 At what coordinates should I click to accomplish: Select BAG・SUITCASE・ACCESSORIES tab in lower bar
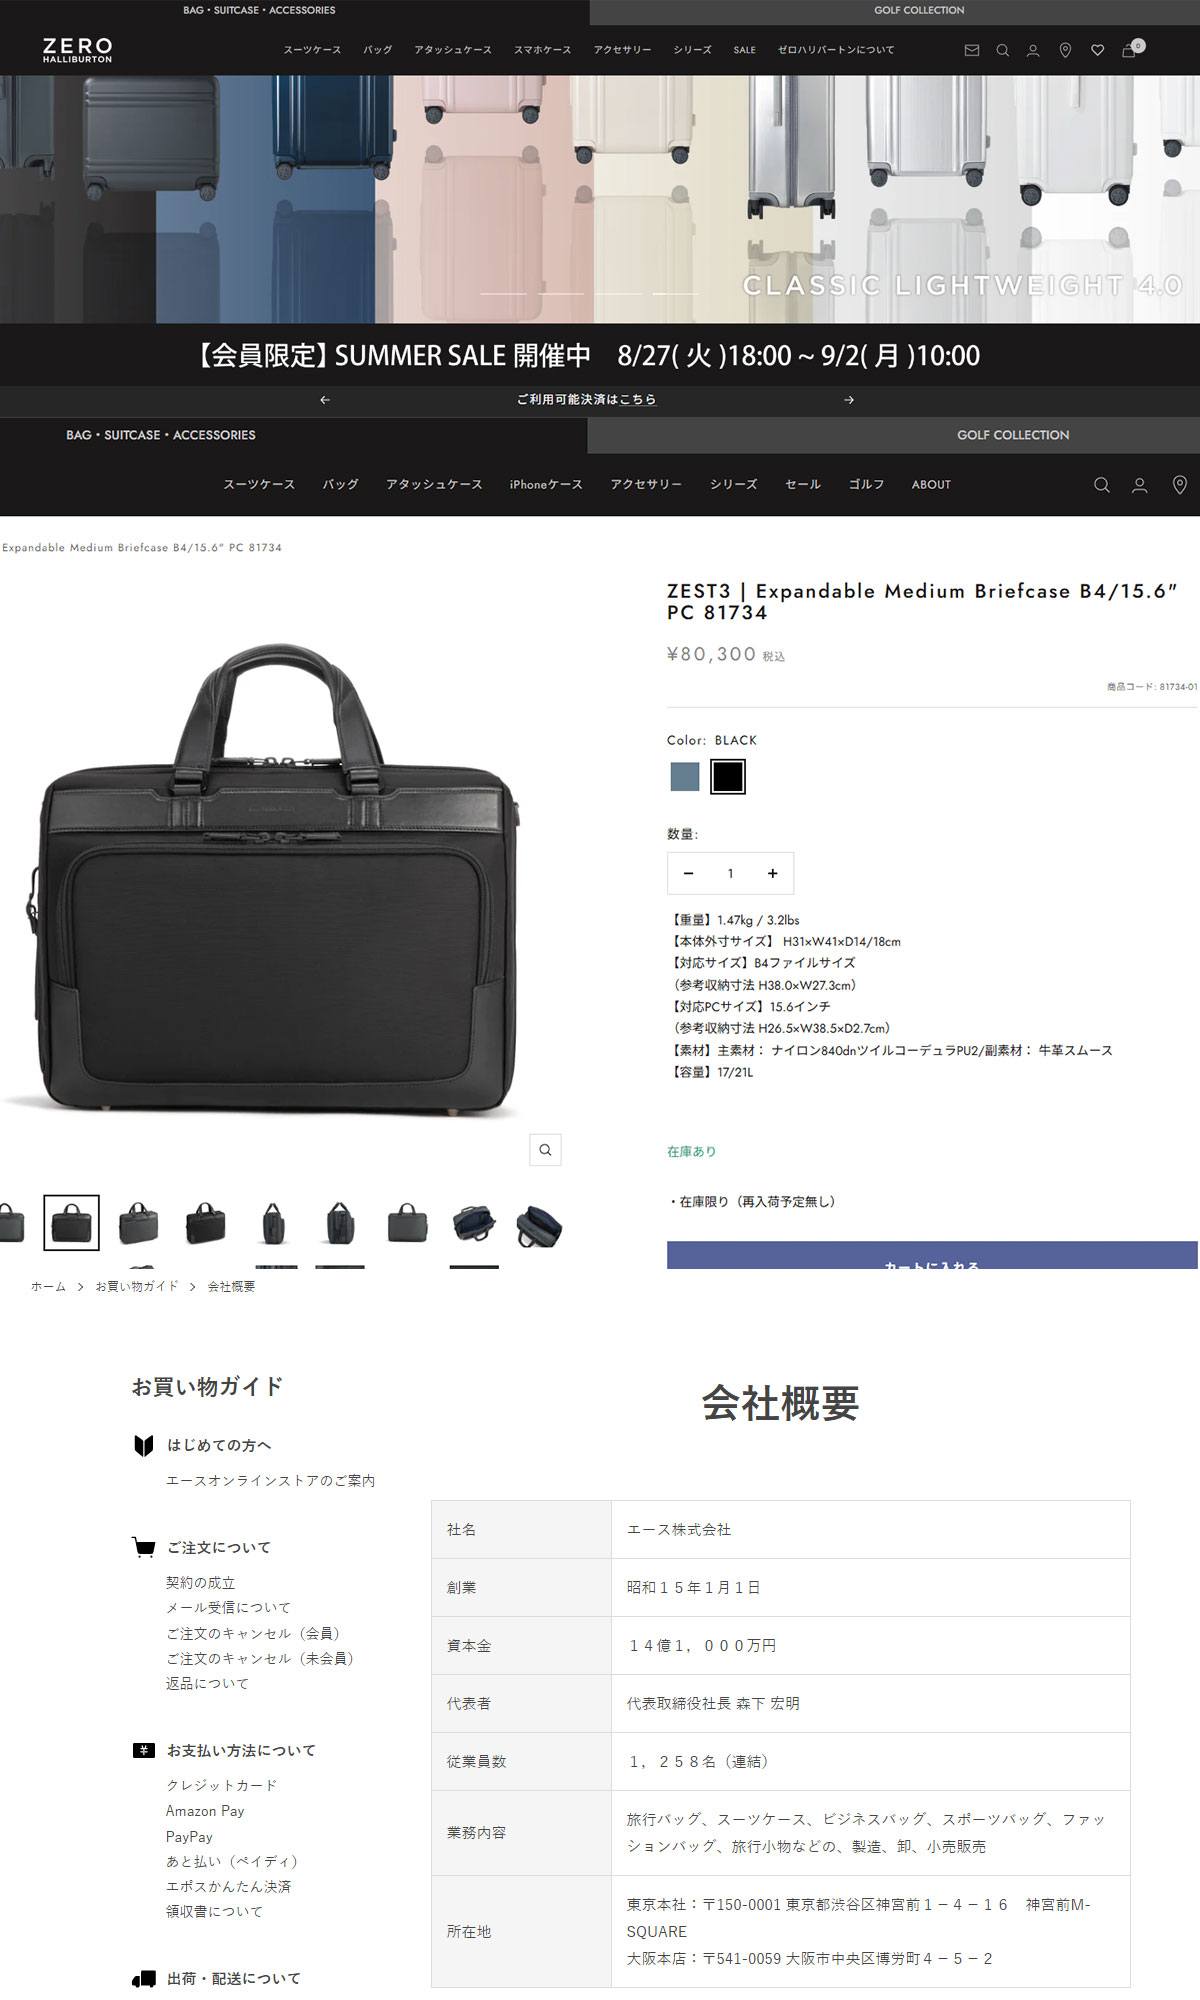(161, 435)
